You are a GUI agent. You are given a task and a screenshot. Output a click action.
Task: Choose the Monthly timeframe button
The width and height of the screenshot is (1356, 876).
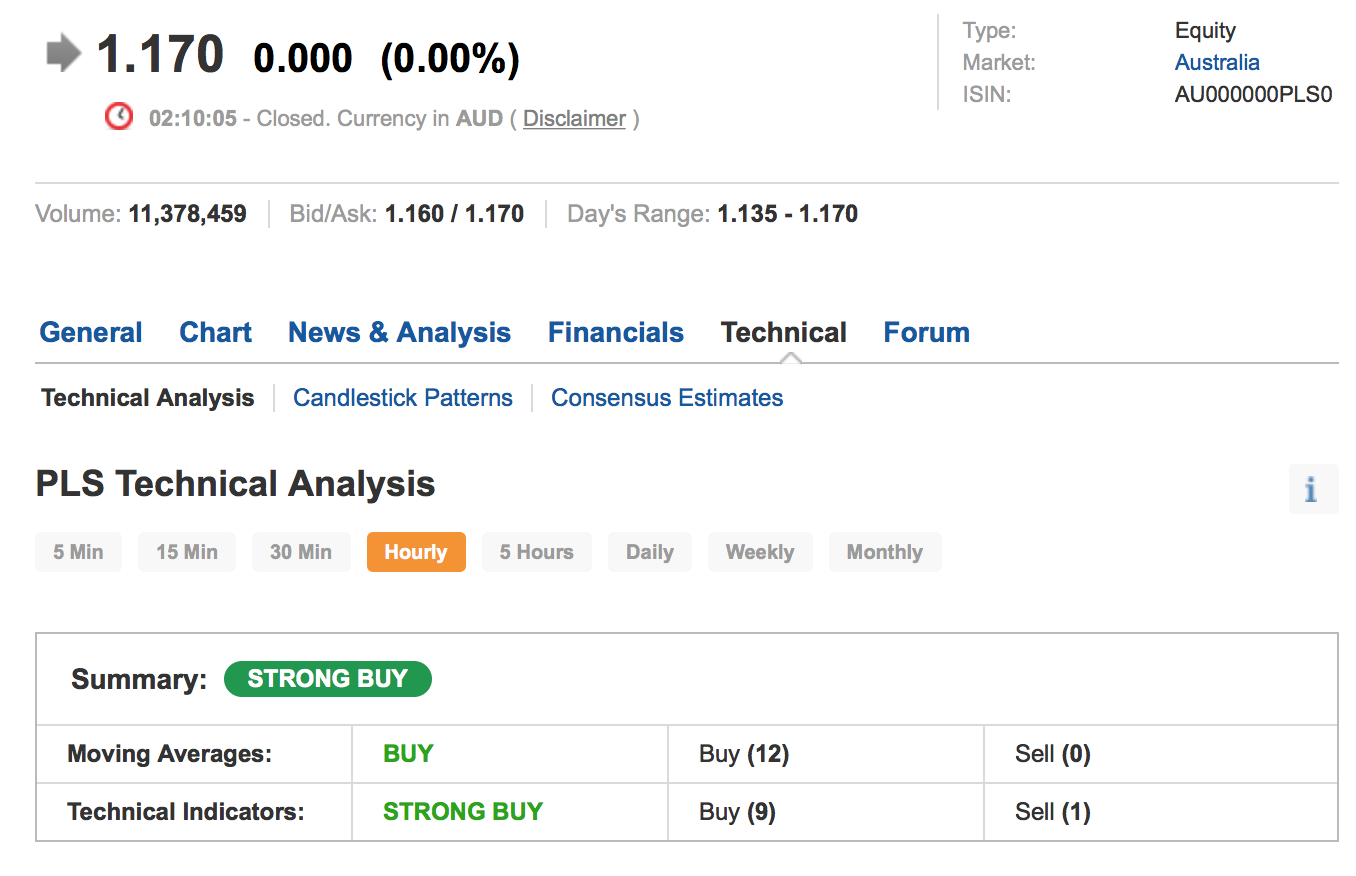[884, 552]
